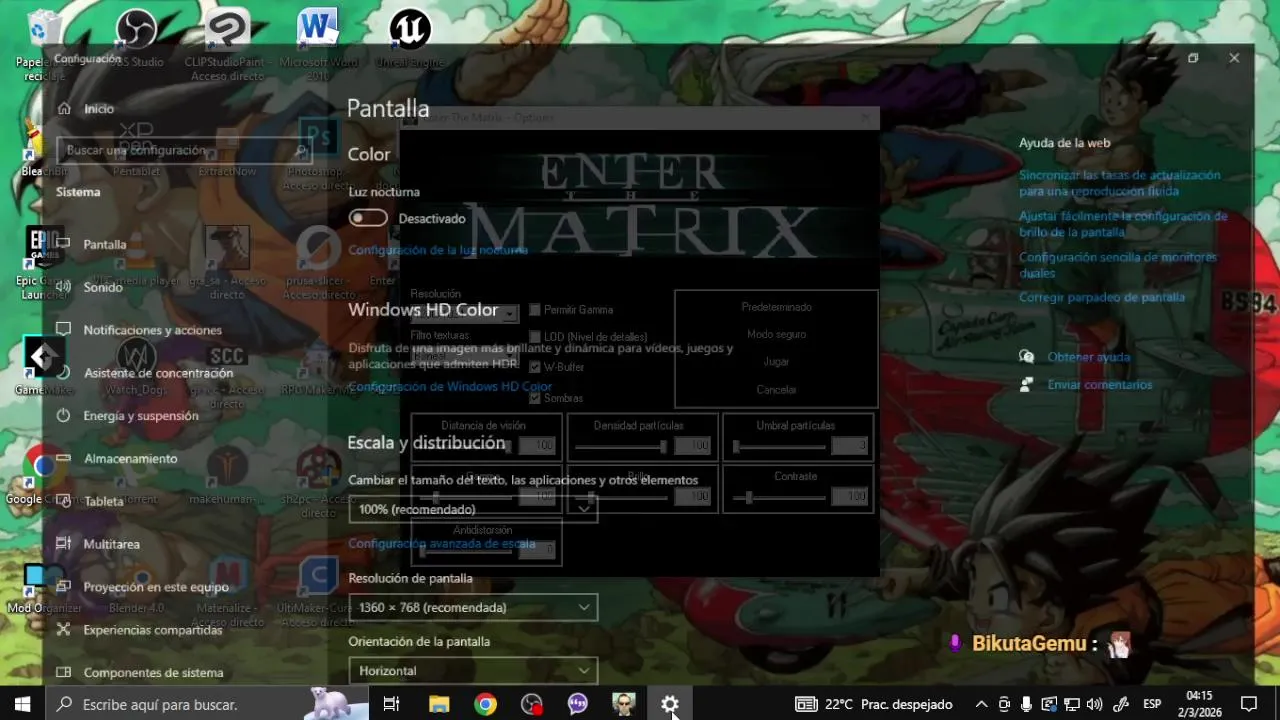The image size is (1280, 720).
Task: Open Configuración de la luz nocturna link
Action: point(437,250)
